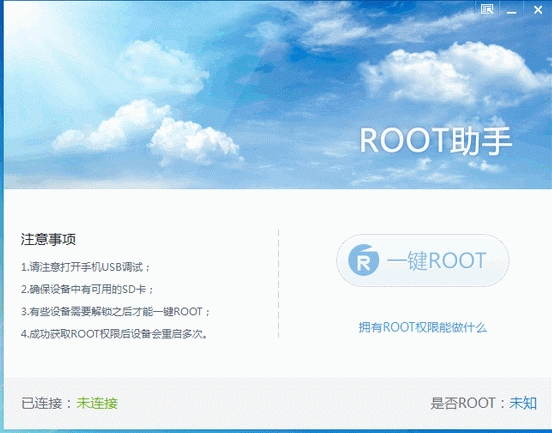Select the note about 可用的SD卡
Screen dimensions: 552x433
pos(87,289)
